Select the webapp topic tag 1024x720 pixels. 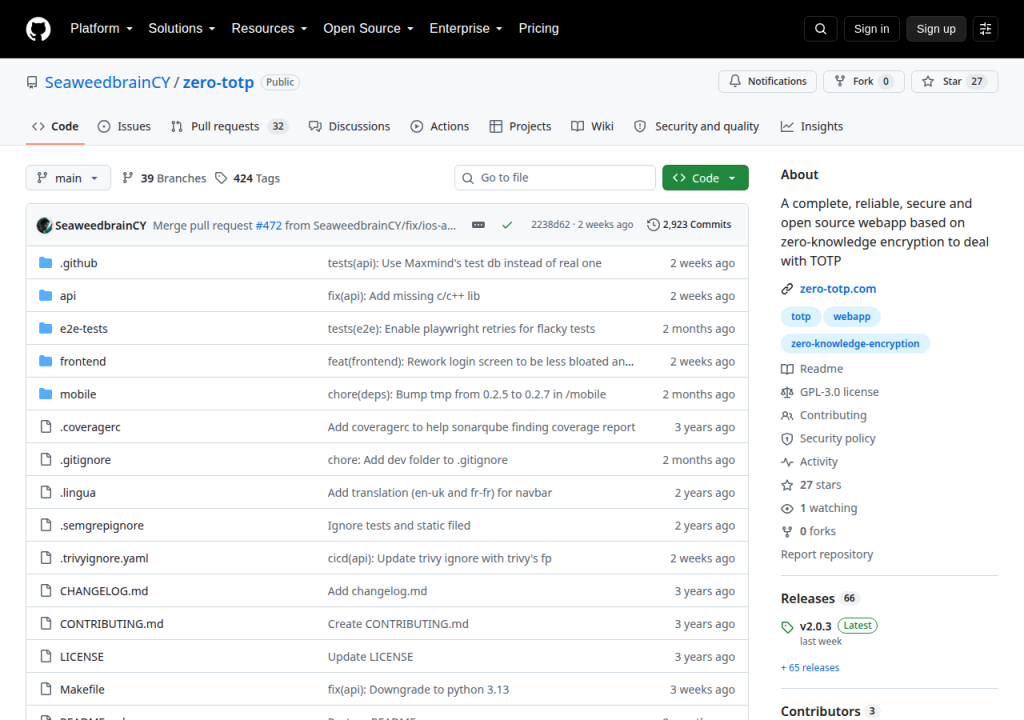coord(852,317)
